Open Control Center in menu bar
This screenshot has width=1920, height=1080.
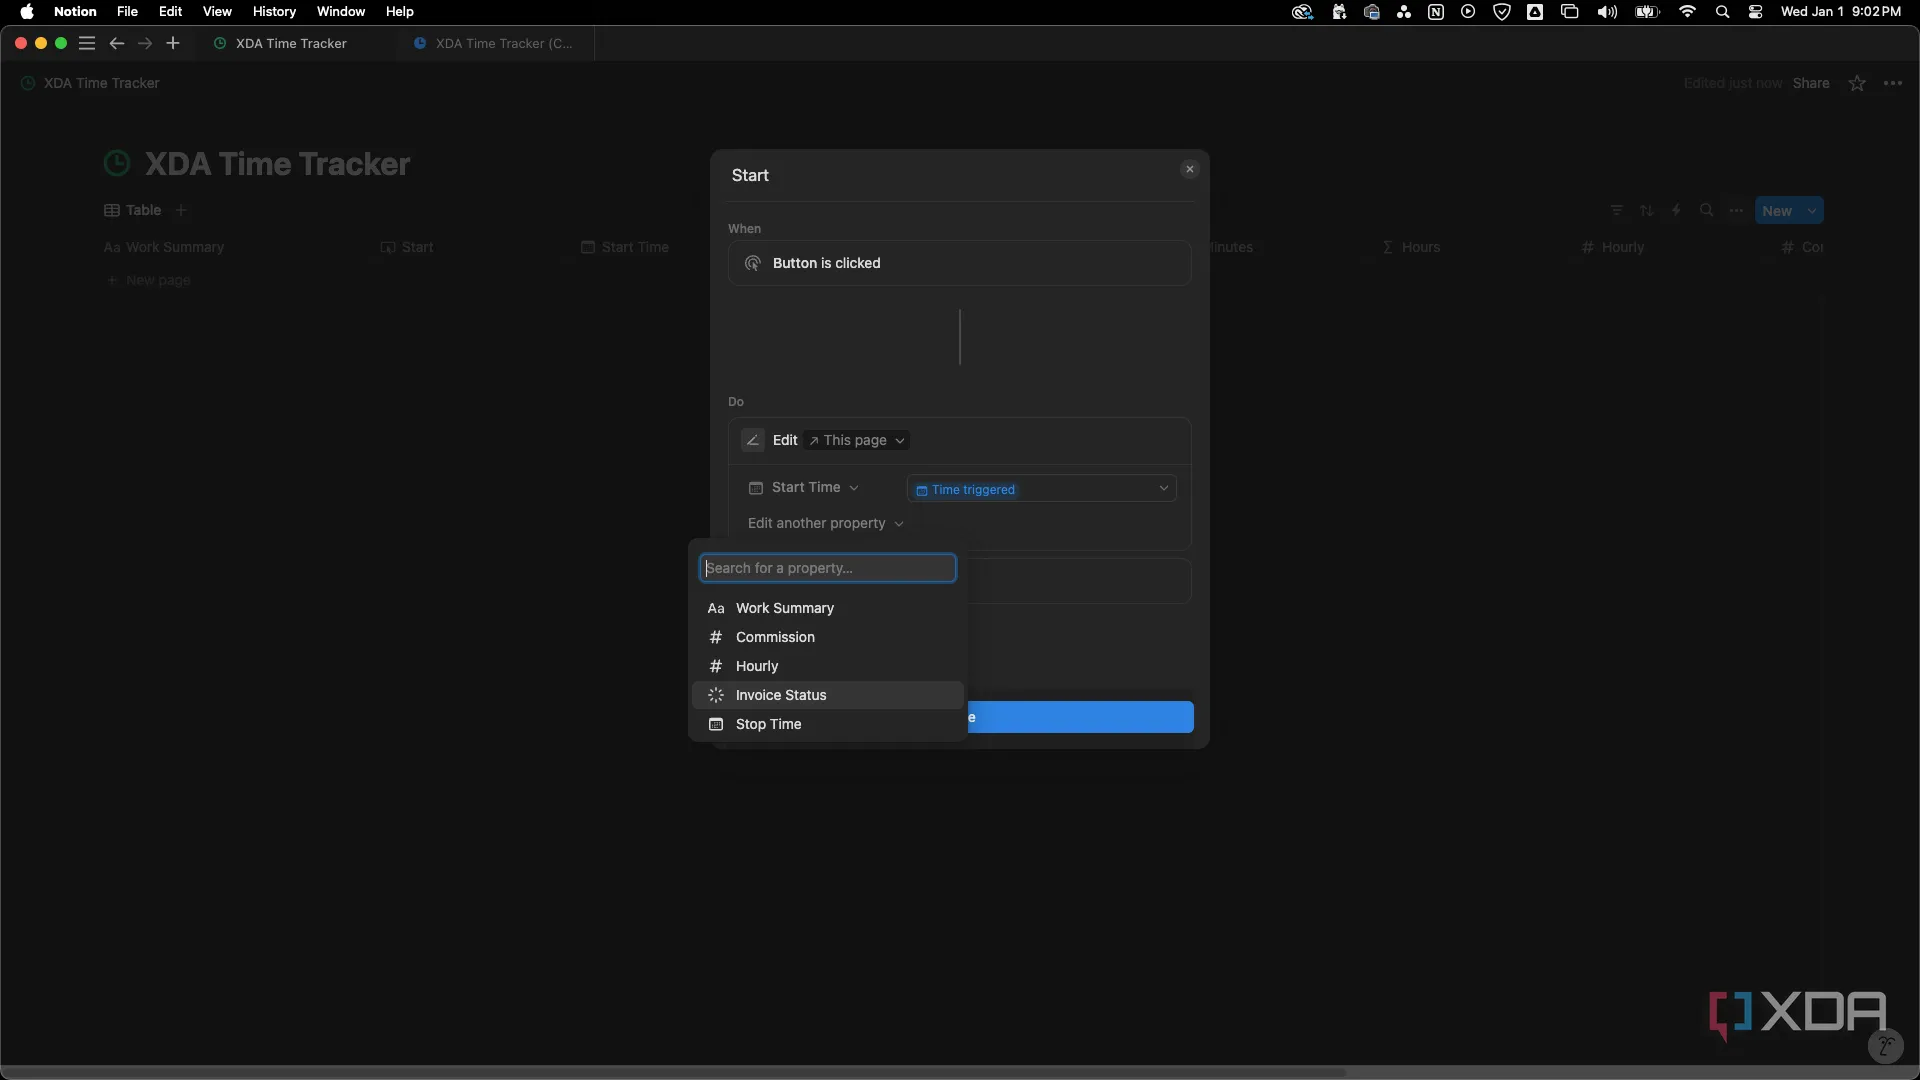[1755, 12]
